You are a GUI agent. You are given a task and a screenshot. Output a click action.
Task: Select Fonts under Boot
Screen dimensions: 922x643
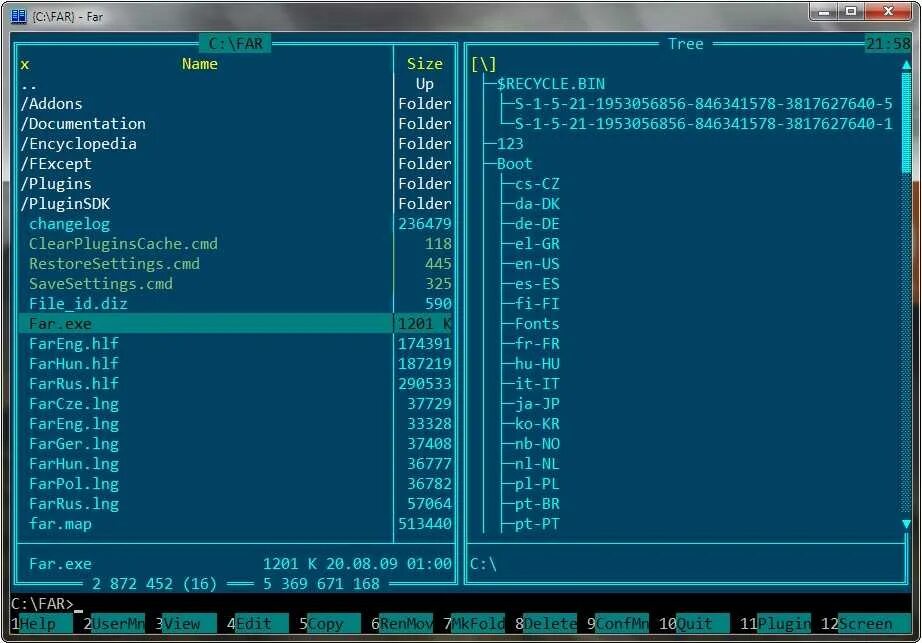(537, 323)
